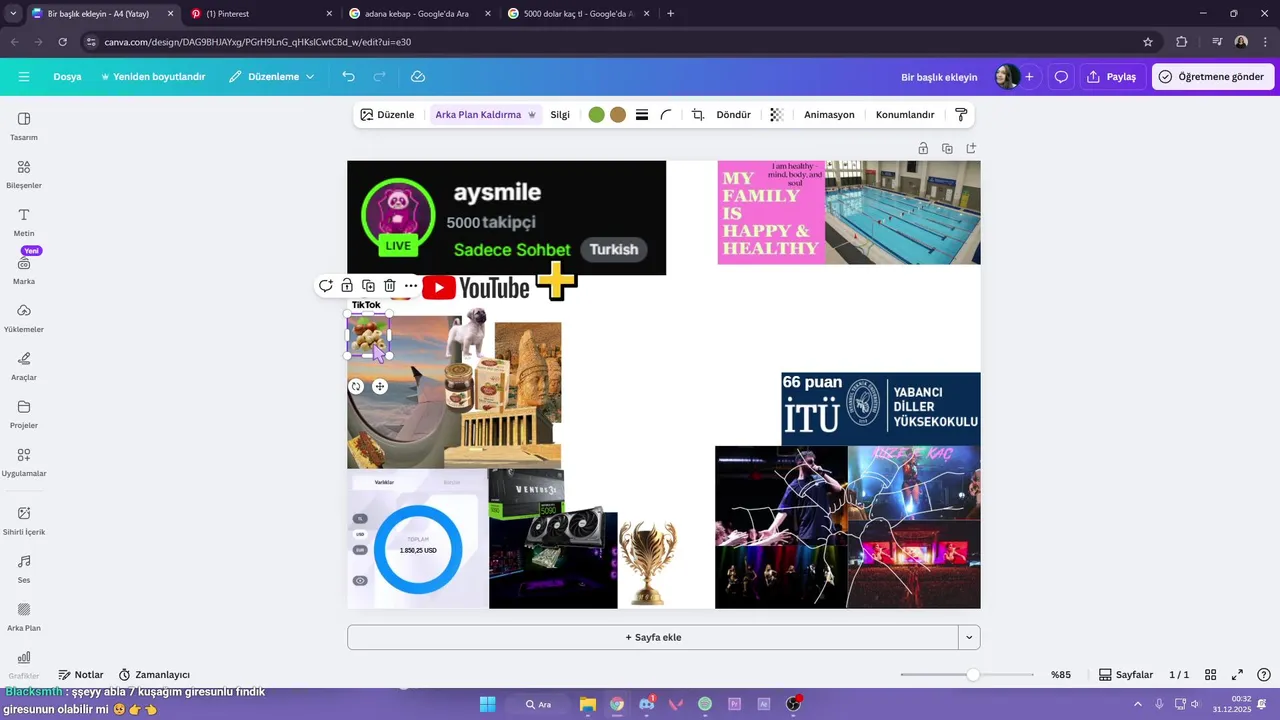Image resolution: width=1280 pixels, height=720 pixels.
Task: Add new page icon above canvas
Action: point(971,148)
